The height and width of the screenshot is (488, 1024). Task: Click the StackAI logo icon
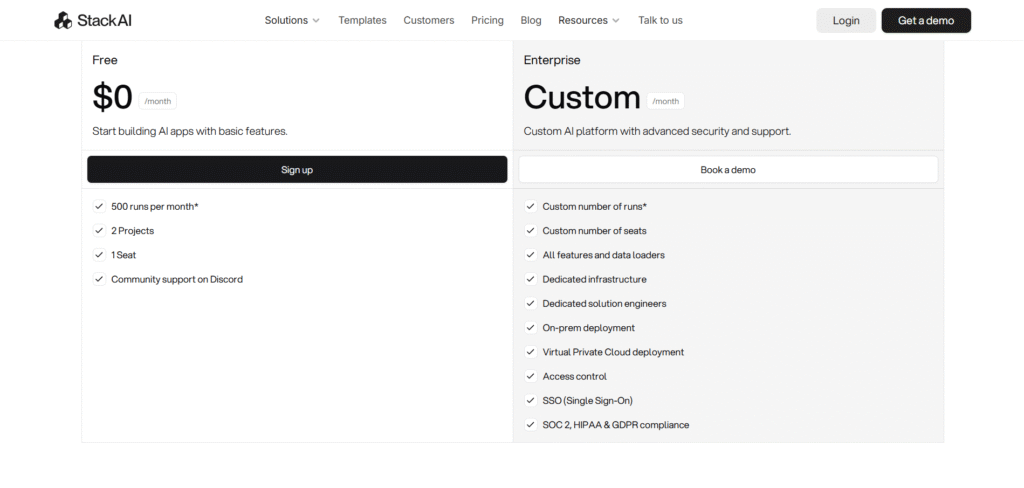[63, 20]
